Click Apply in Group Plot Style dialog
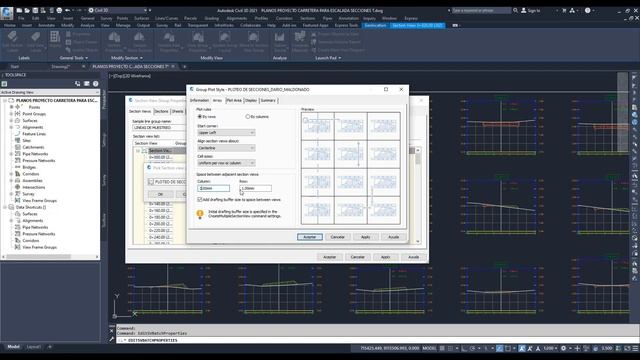This screenshot has height=360, width=640. 366,237
